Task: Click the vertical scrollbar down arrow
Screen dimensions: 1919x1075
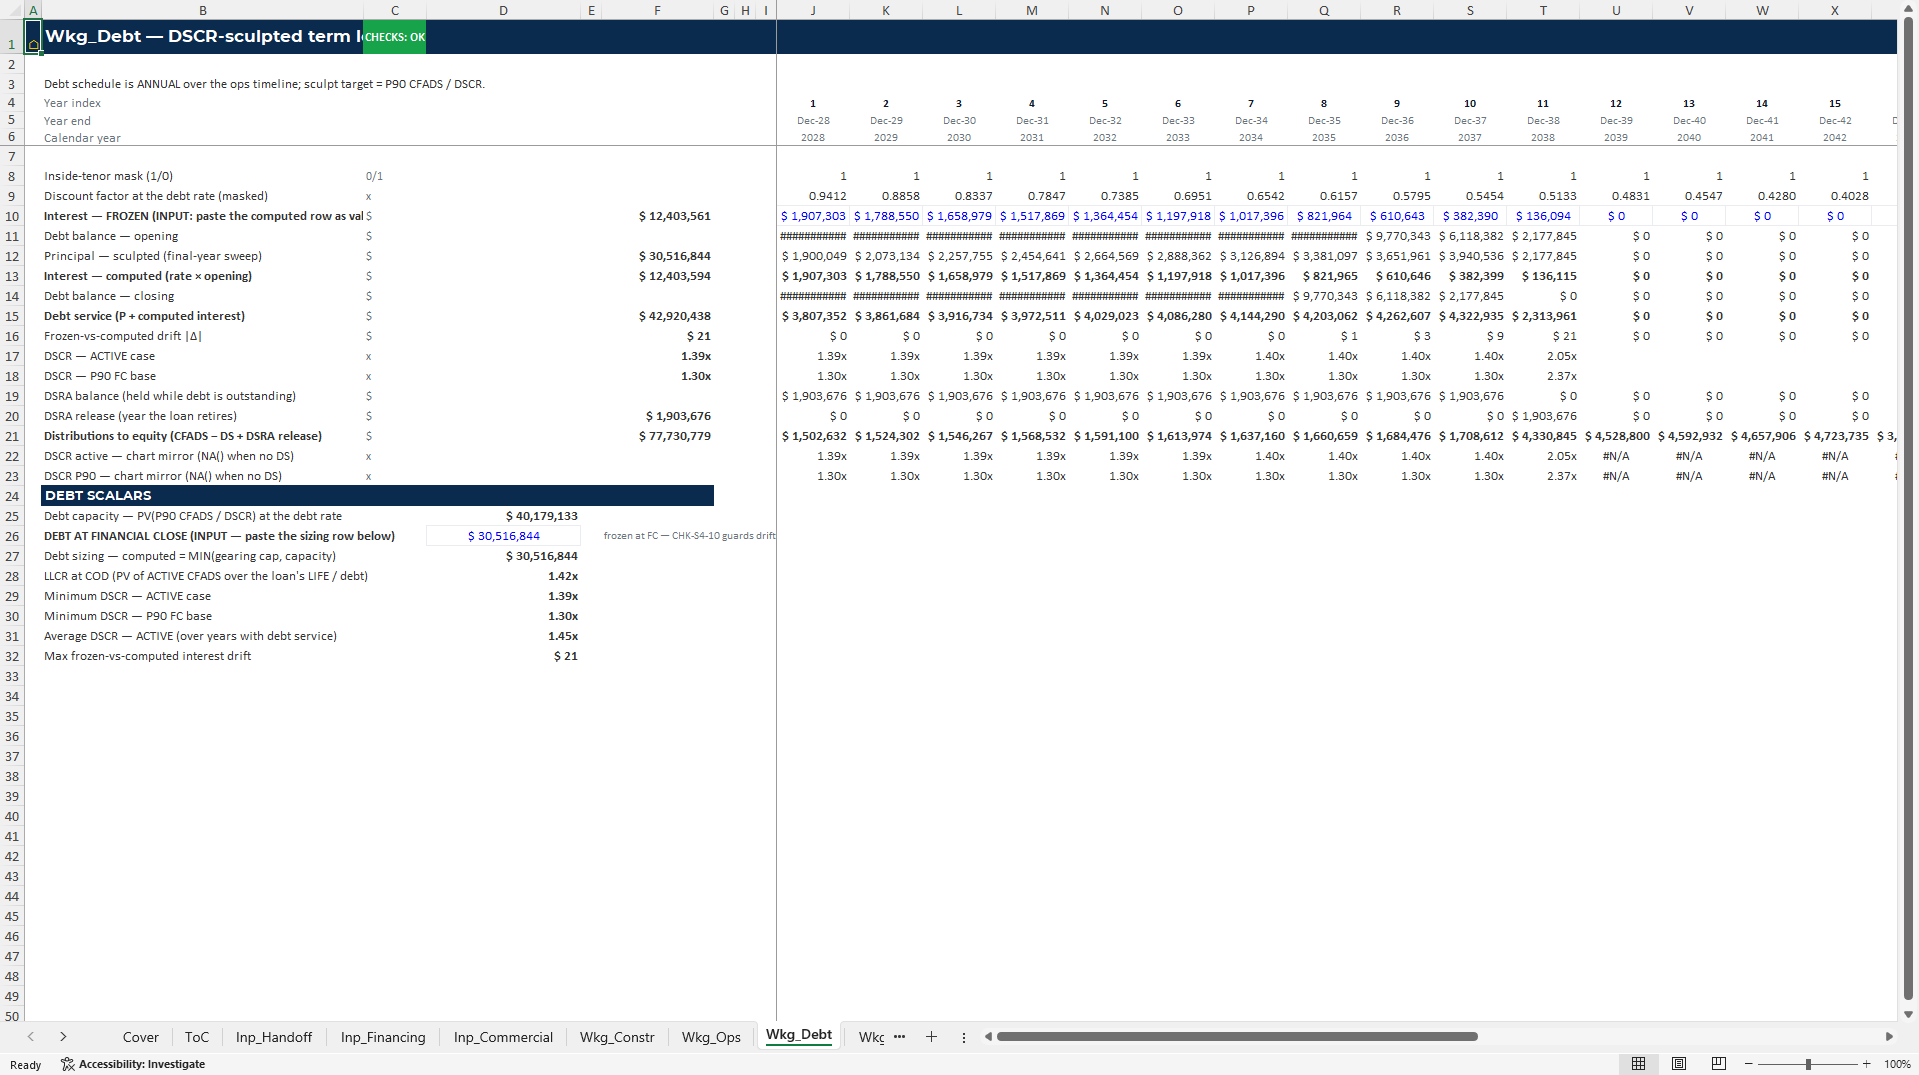Action: (x=1908, y=1014)
